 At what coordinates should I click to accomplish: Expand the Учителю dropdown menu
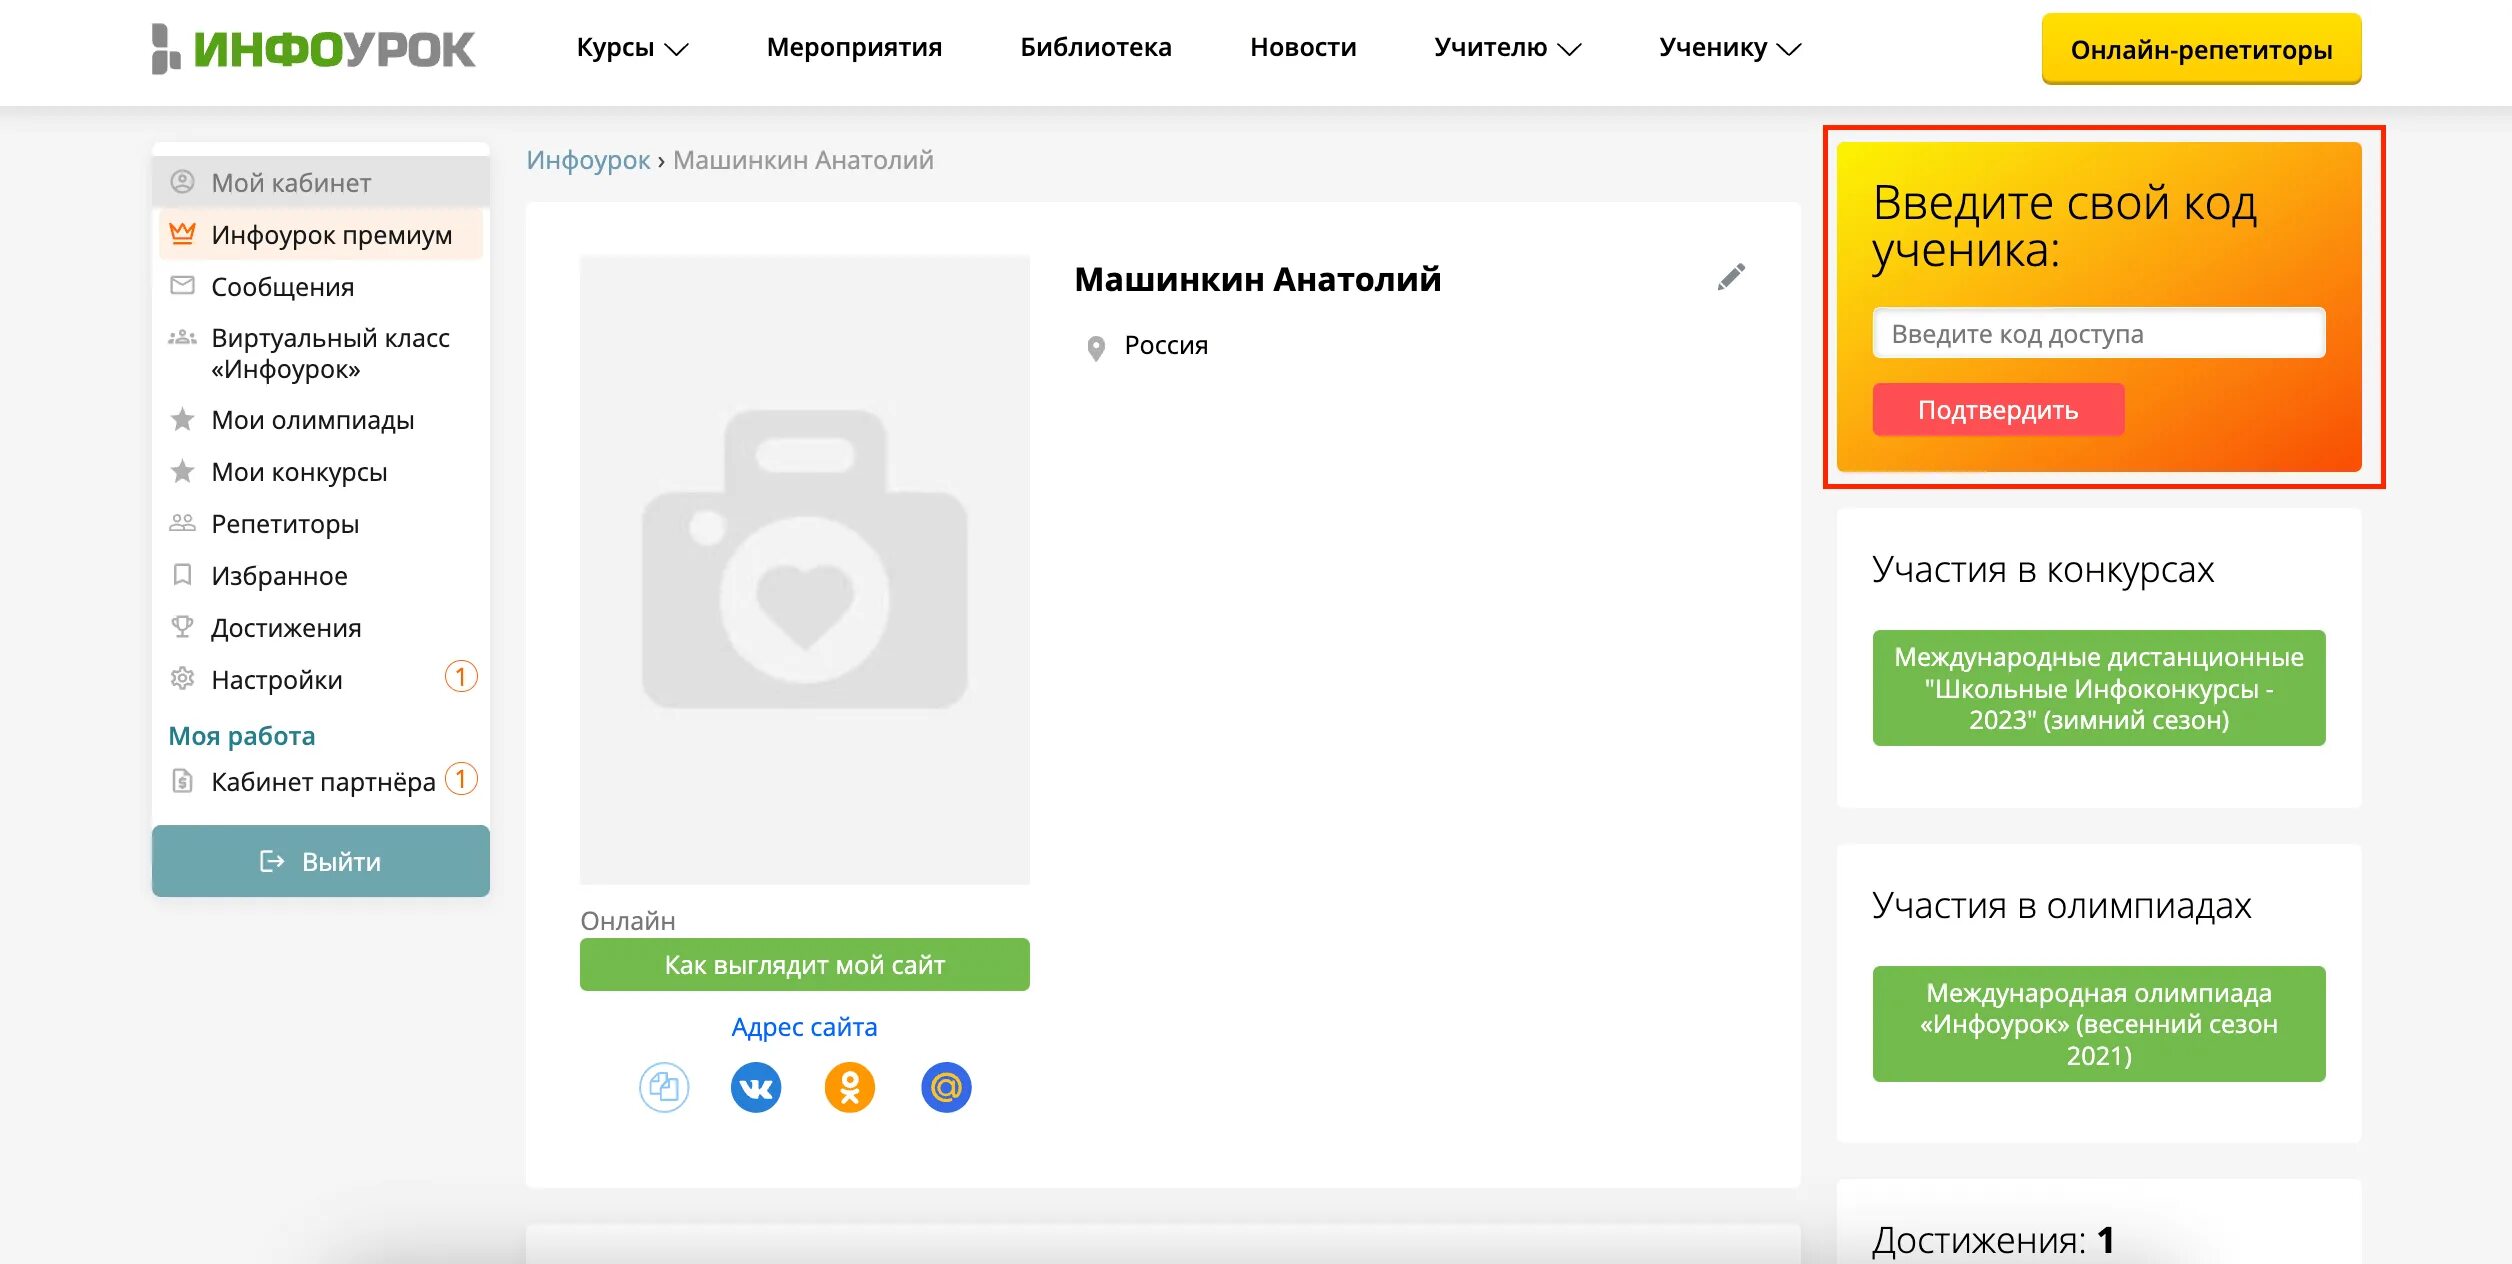tap(1506, 48)
